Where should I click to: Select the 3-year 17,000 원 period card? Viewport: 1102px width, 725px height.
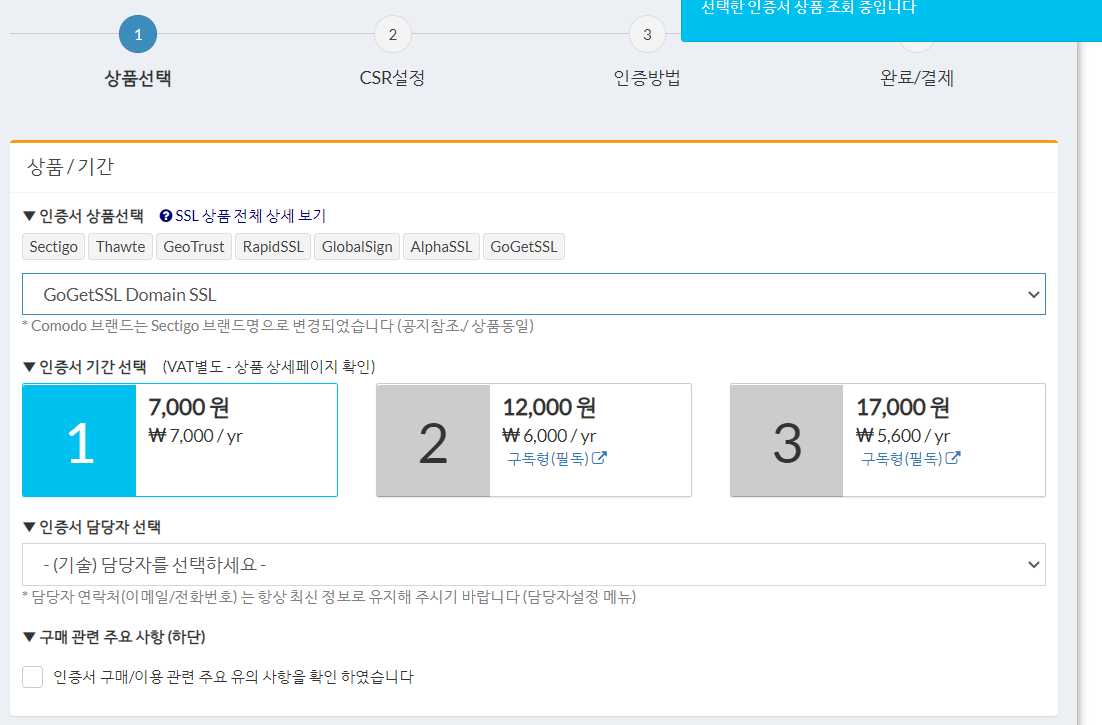pyautogui.click(x=888, y=440)
